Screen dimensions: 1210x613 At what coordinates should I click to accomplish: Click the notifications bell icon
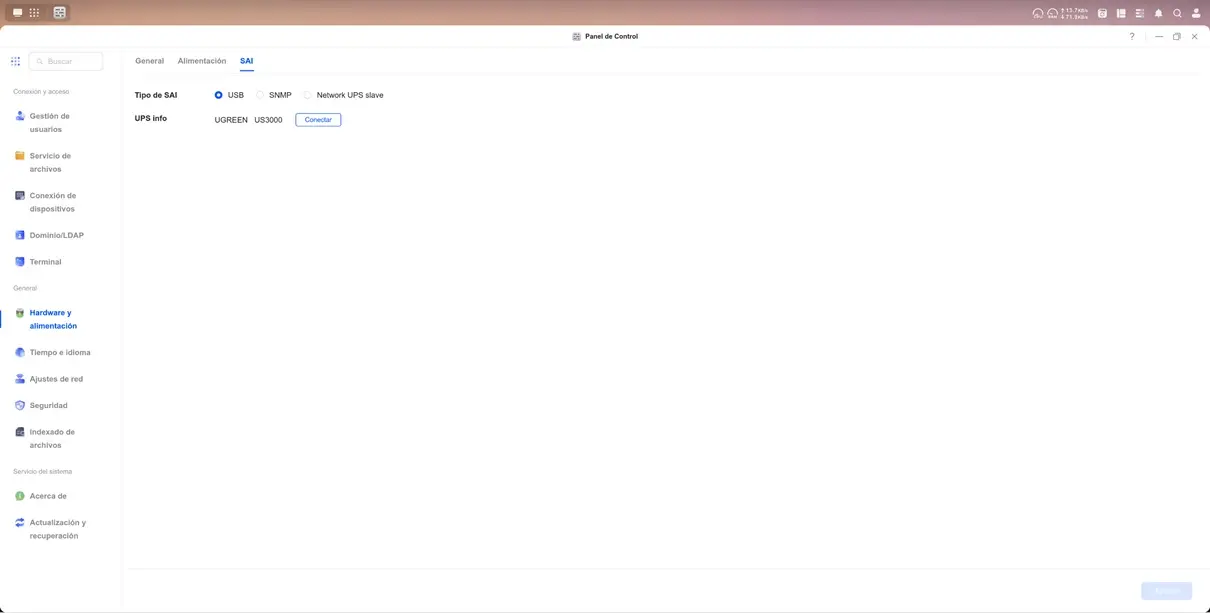1158,13
